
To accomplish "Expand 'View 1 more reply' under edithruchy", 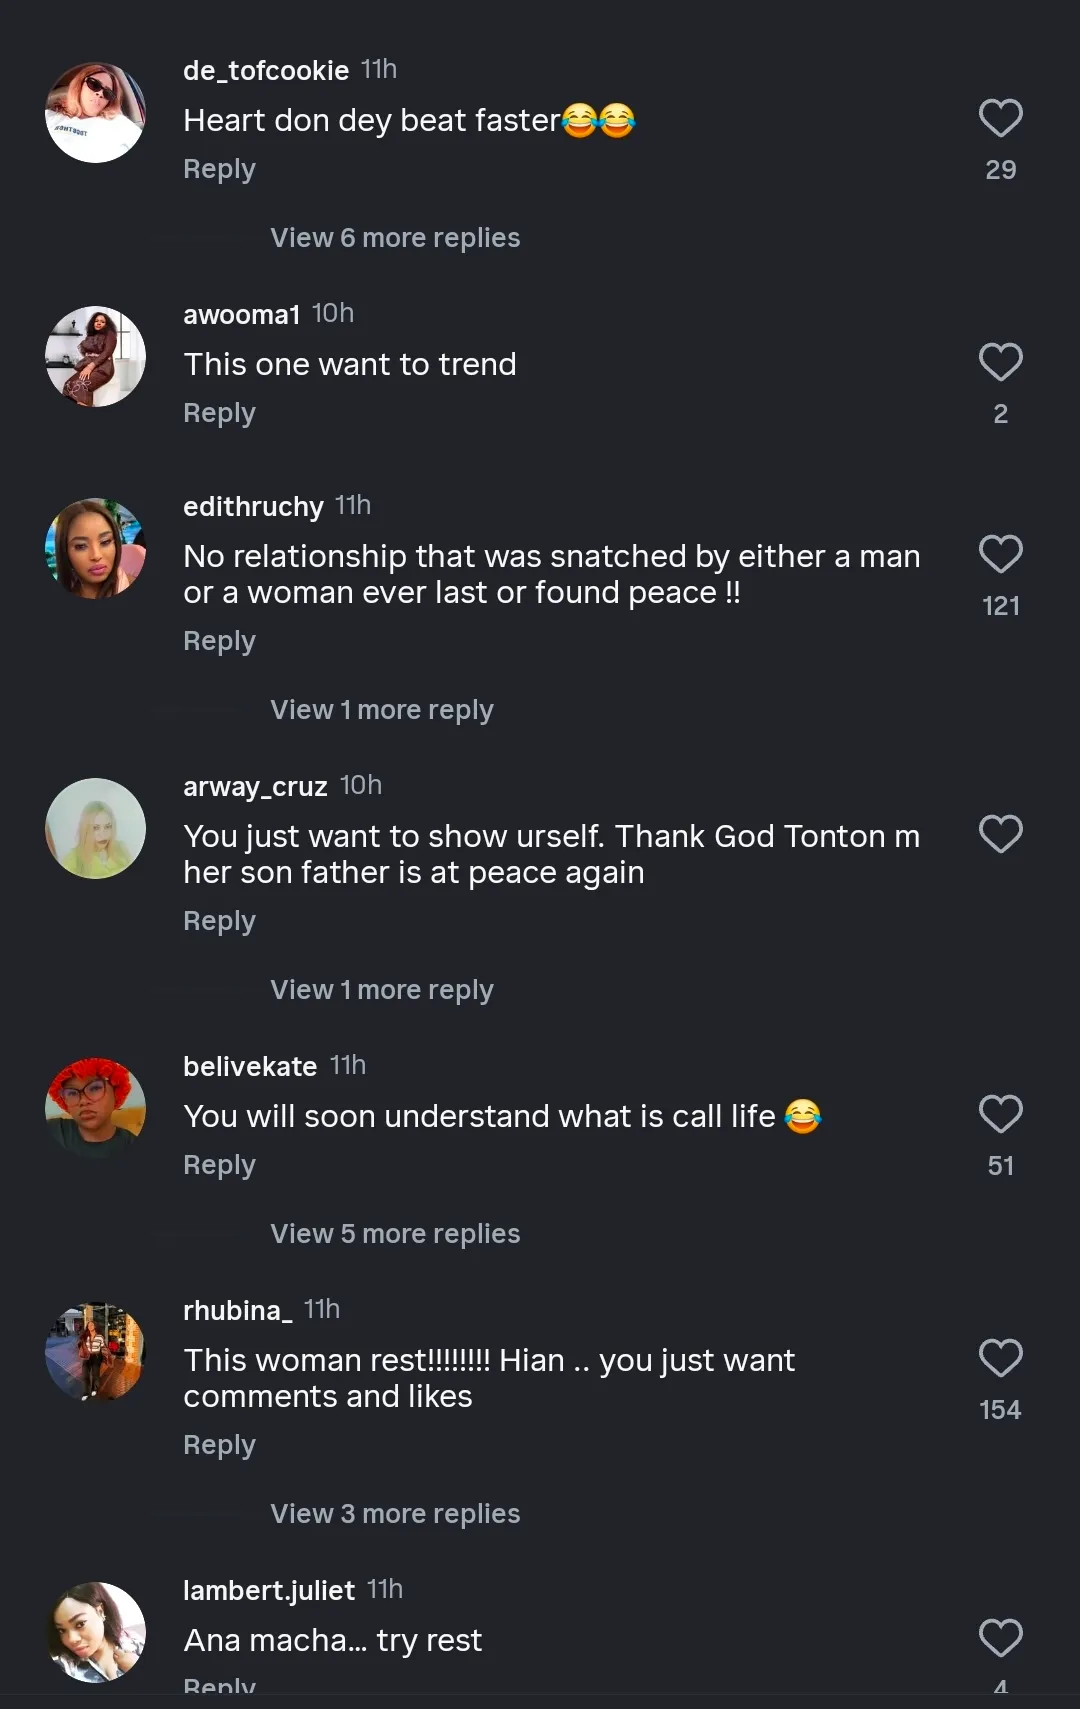I will [x=381, y=710].
